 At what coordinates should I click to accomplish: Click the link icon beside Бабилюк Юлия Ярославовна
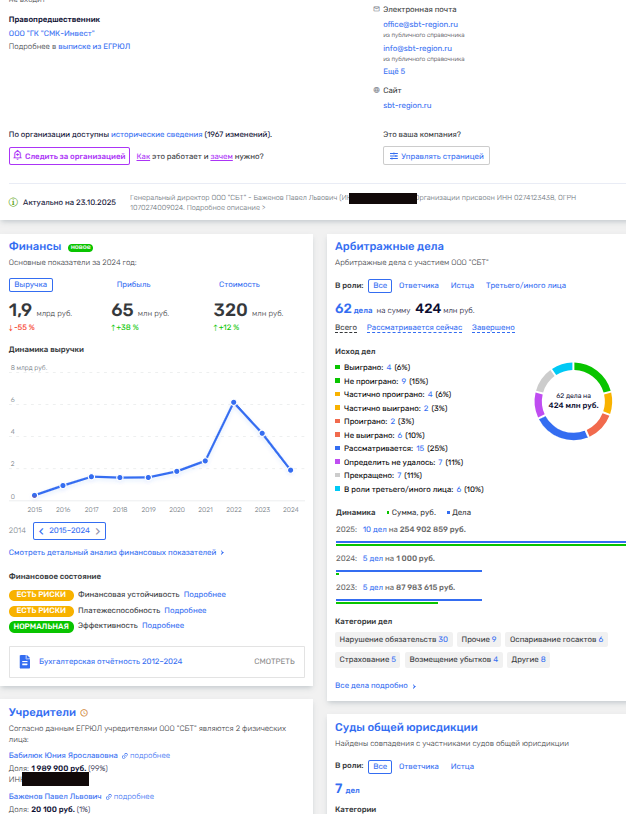[x=124, y=755]
